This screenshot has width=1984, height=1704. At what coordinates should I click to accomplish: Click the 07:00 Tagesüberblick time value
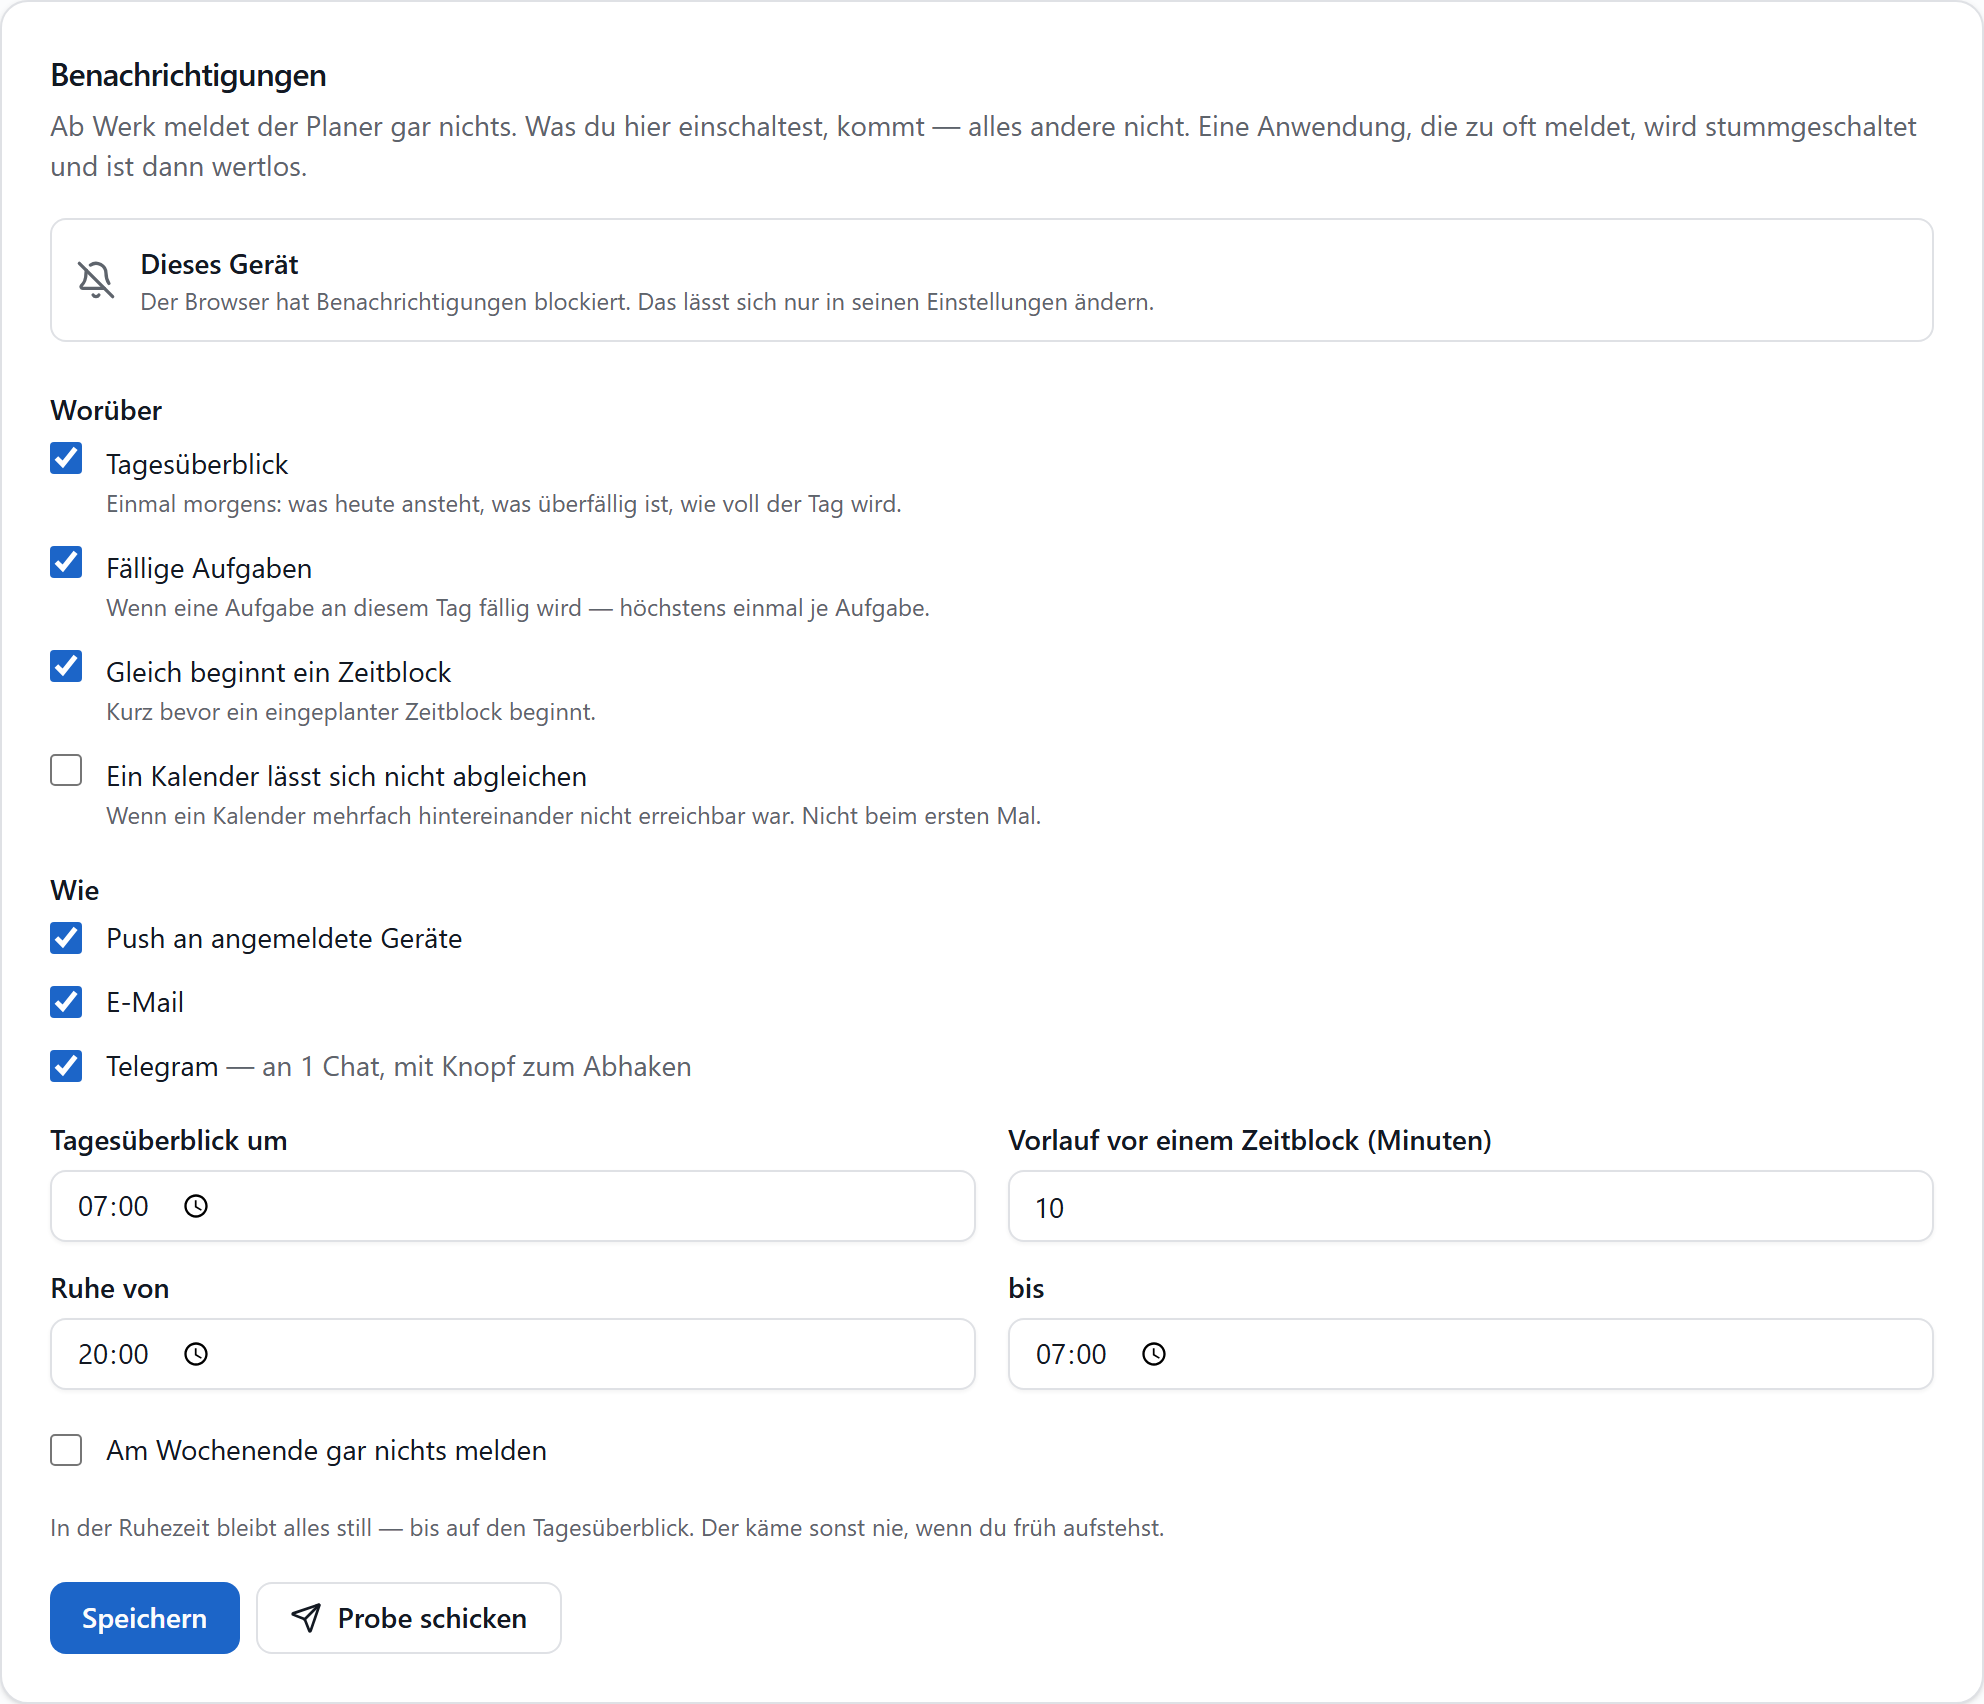click(113, 1206)
